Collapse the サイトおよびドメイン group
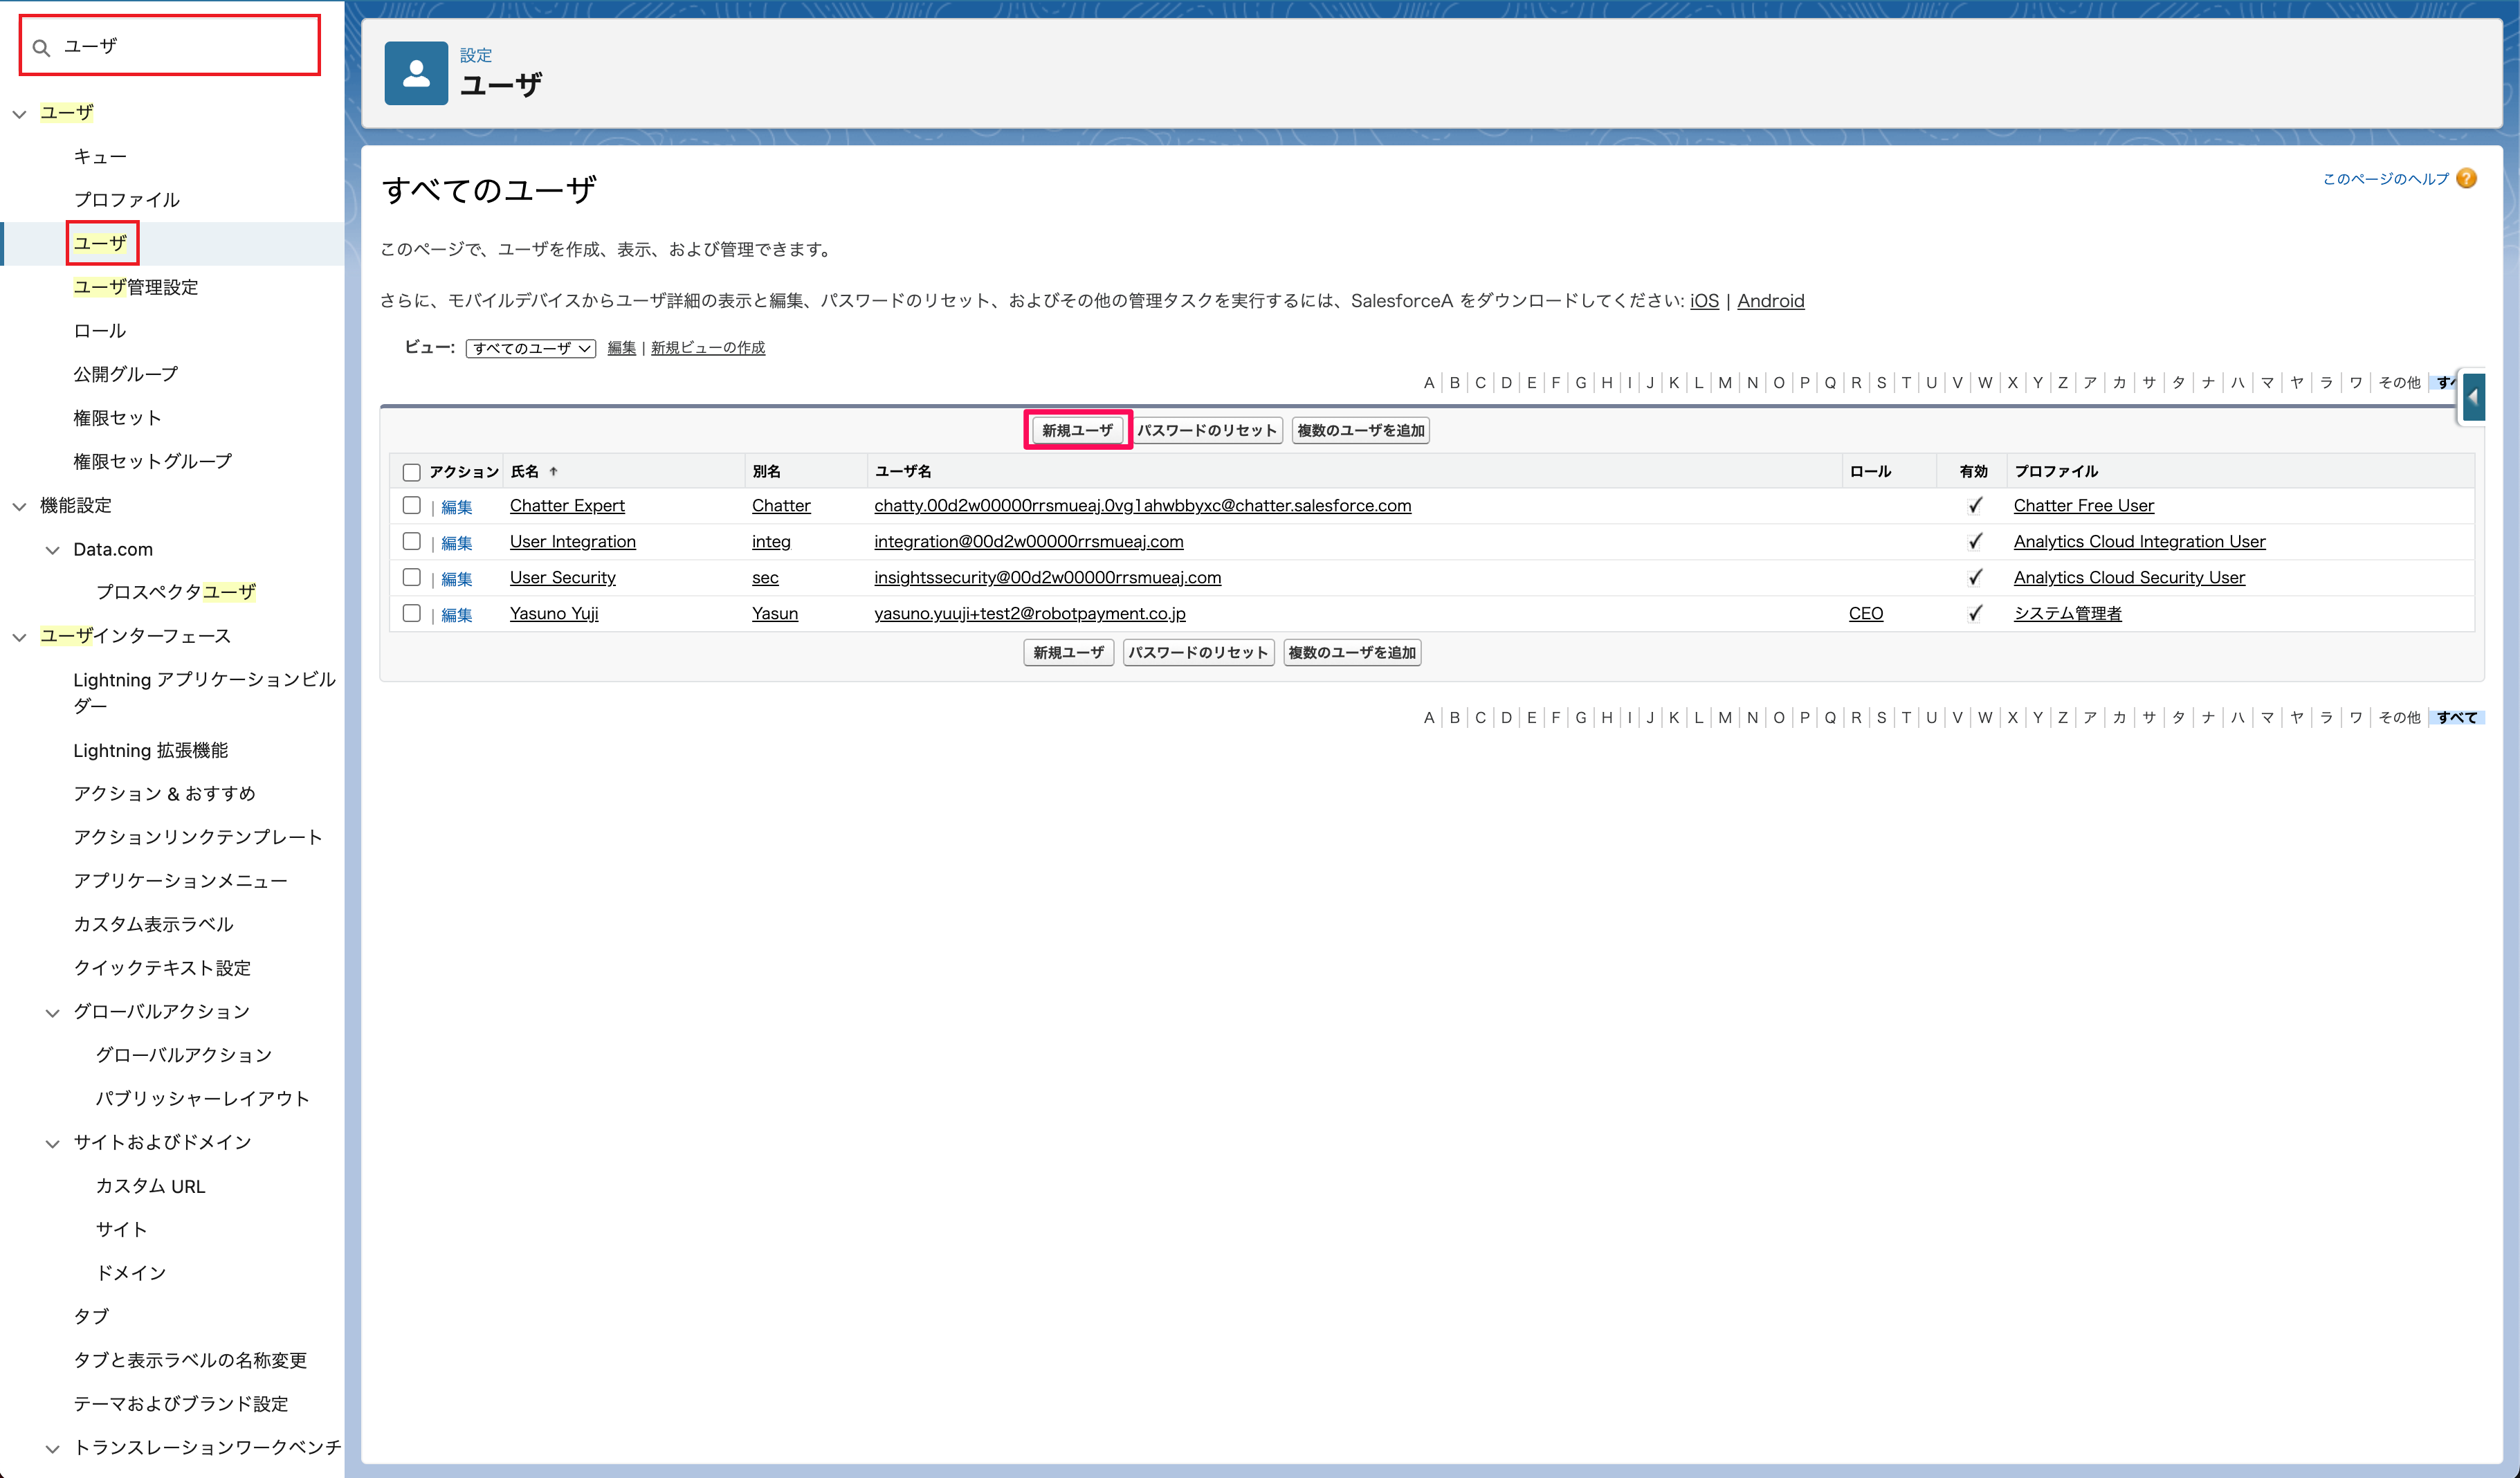The image size is (2520, 1478). click(53, 1143)
